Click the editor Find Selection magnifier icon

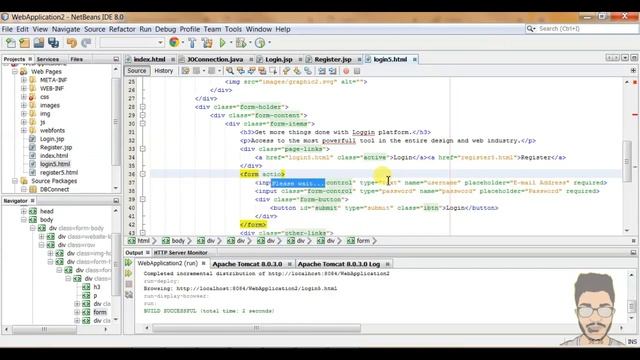tap(230, 71)
